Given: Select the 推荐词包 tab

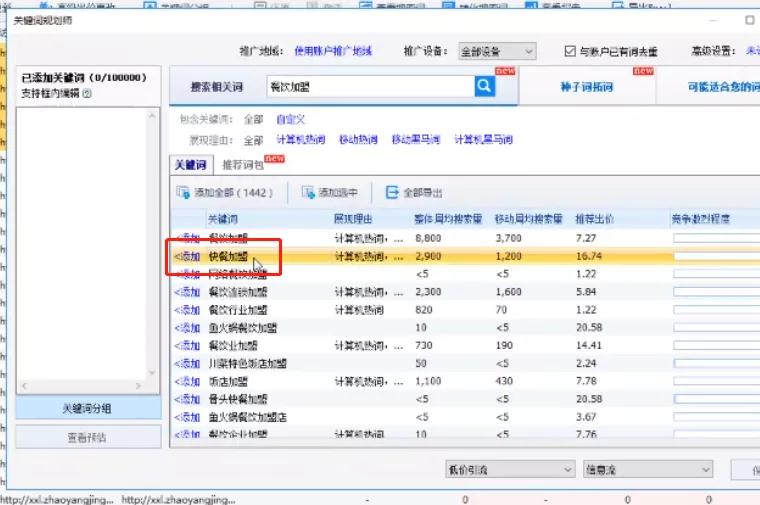Looking at the screenshot, I should click(x=243, y=165).
